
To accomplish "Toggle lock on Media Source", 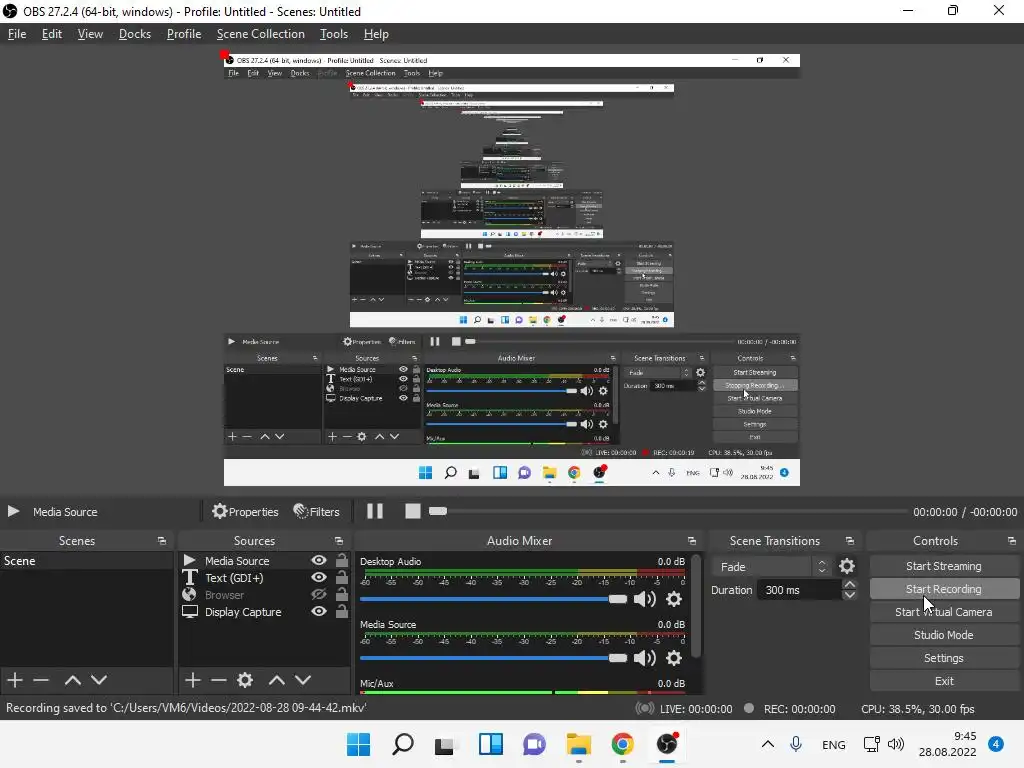I will [x=342, y=560].
